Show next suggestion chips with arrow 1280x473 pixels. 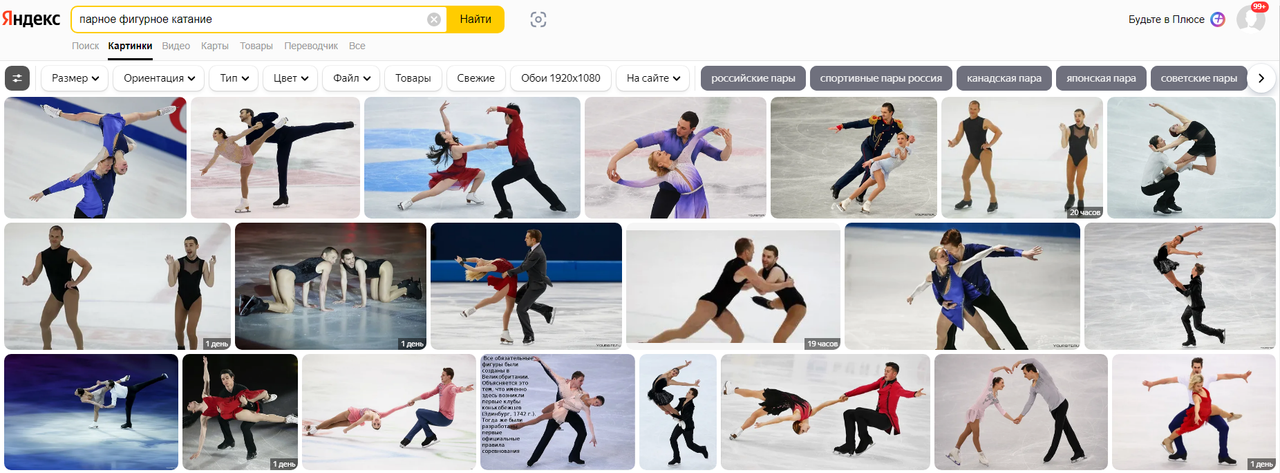pyautogui.click(x=1261, y=78)
